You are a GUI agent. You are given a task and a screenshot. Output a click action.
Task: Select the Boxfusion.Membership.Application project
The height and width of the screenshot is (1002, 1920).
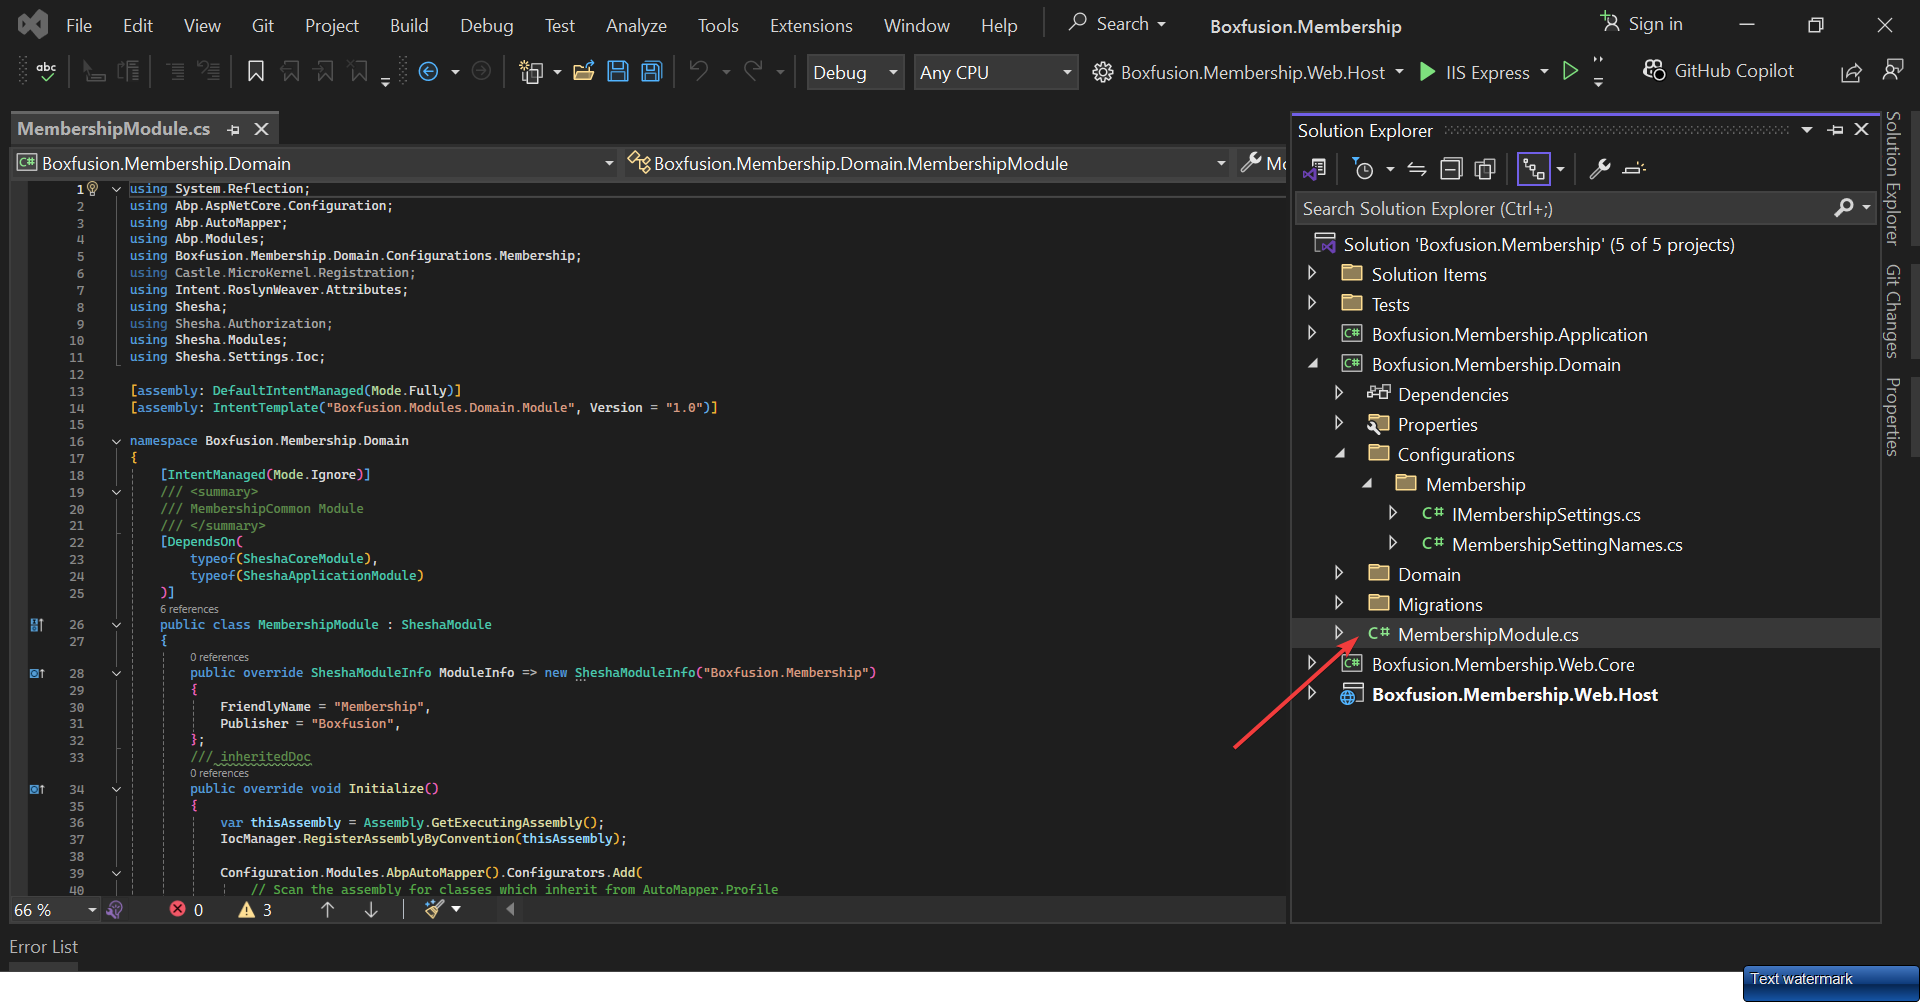1509,334
